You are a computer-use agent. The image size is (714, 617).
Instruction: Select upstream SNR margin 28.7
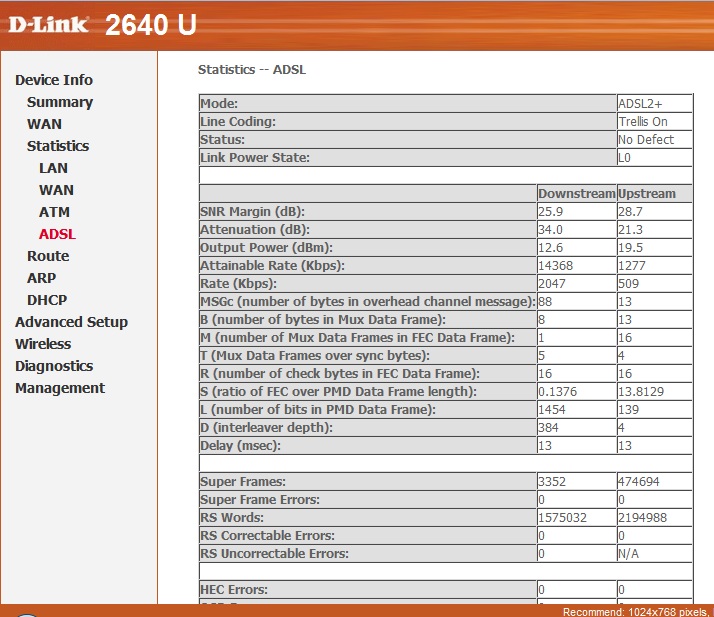coord(630,212)
